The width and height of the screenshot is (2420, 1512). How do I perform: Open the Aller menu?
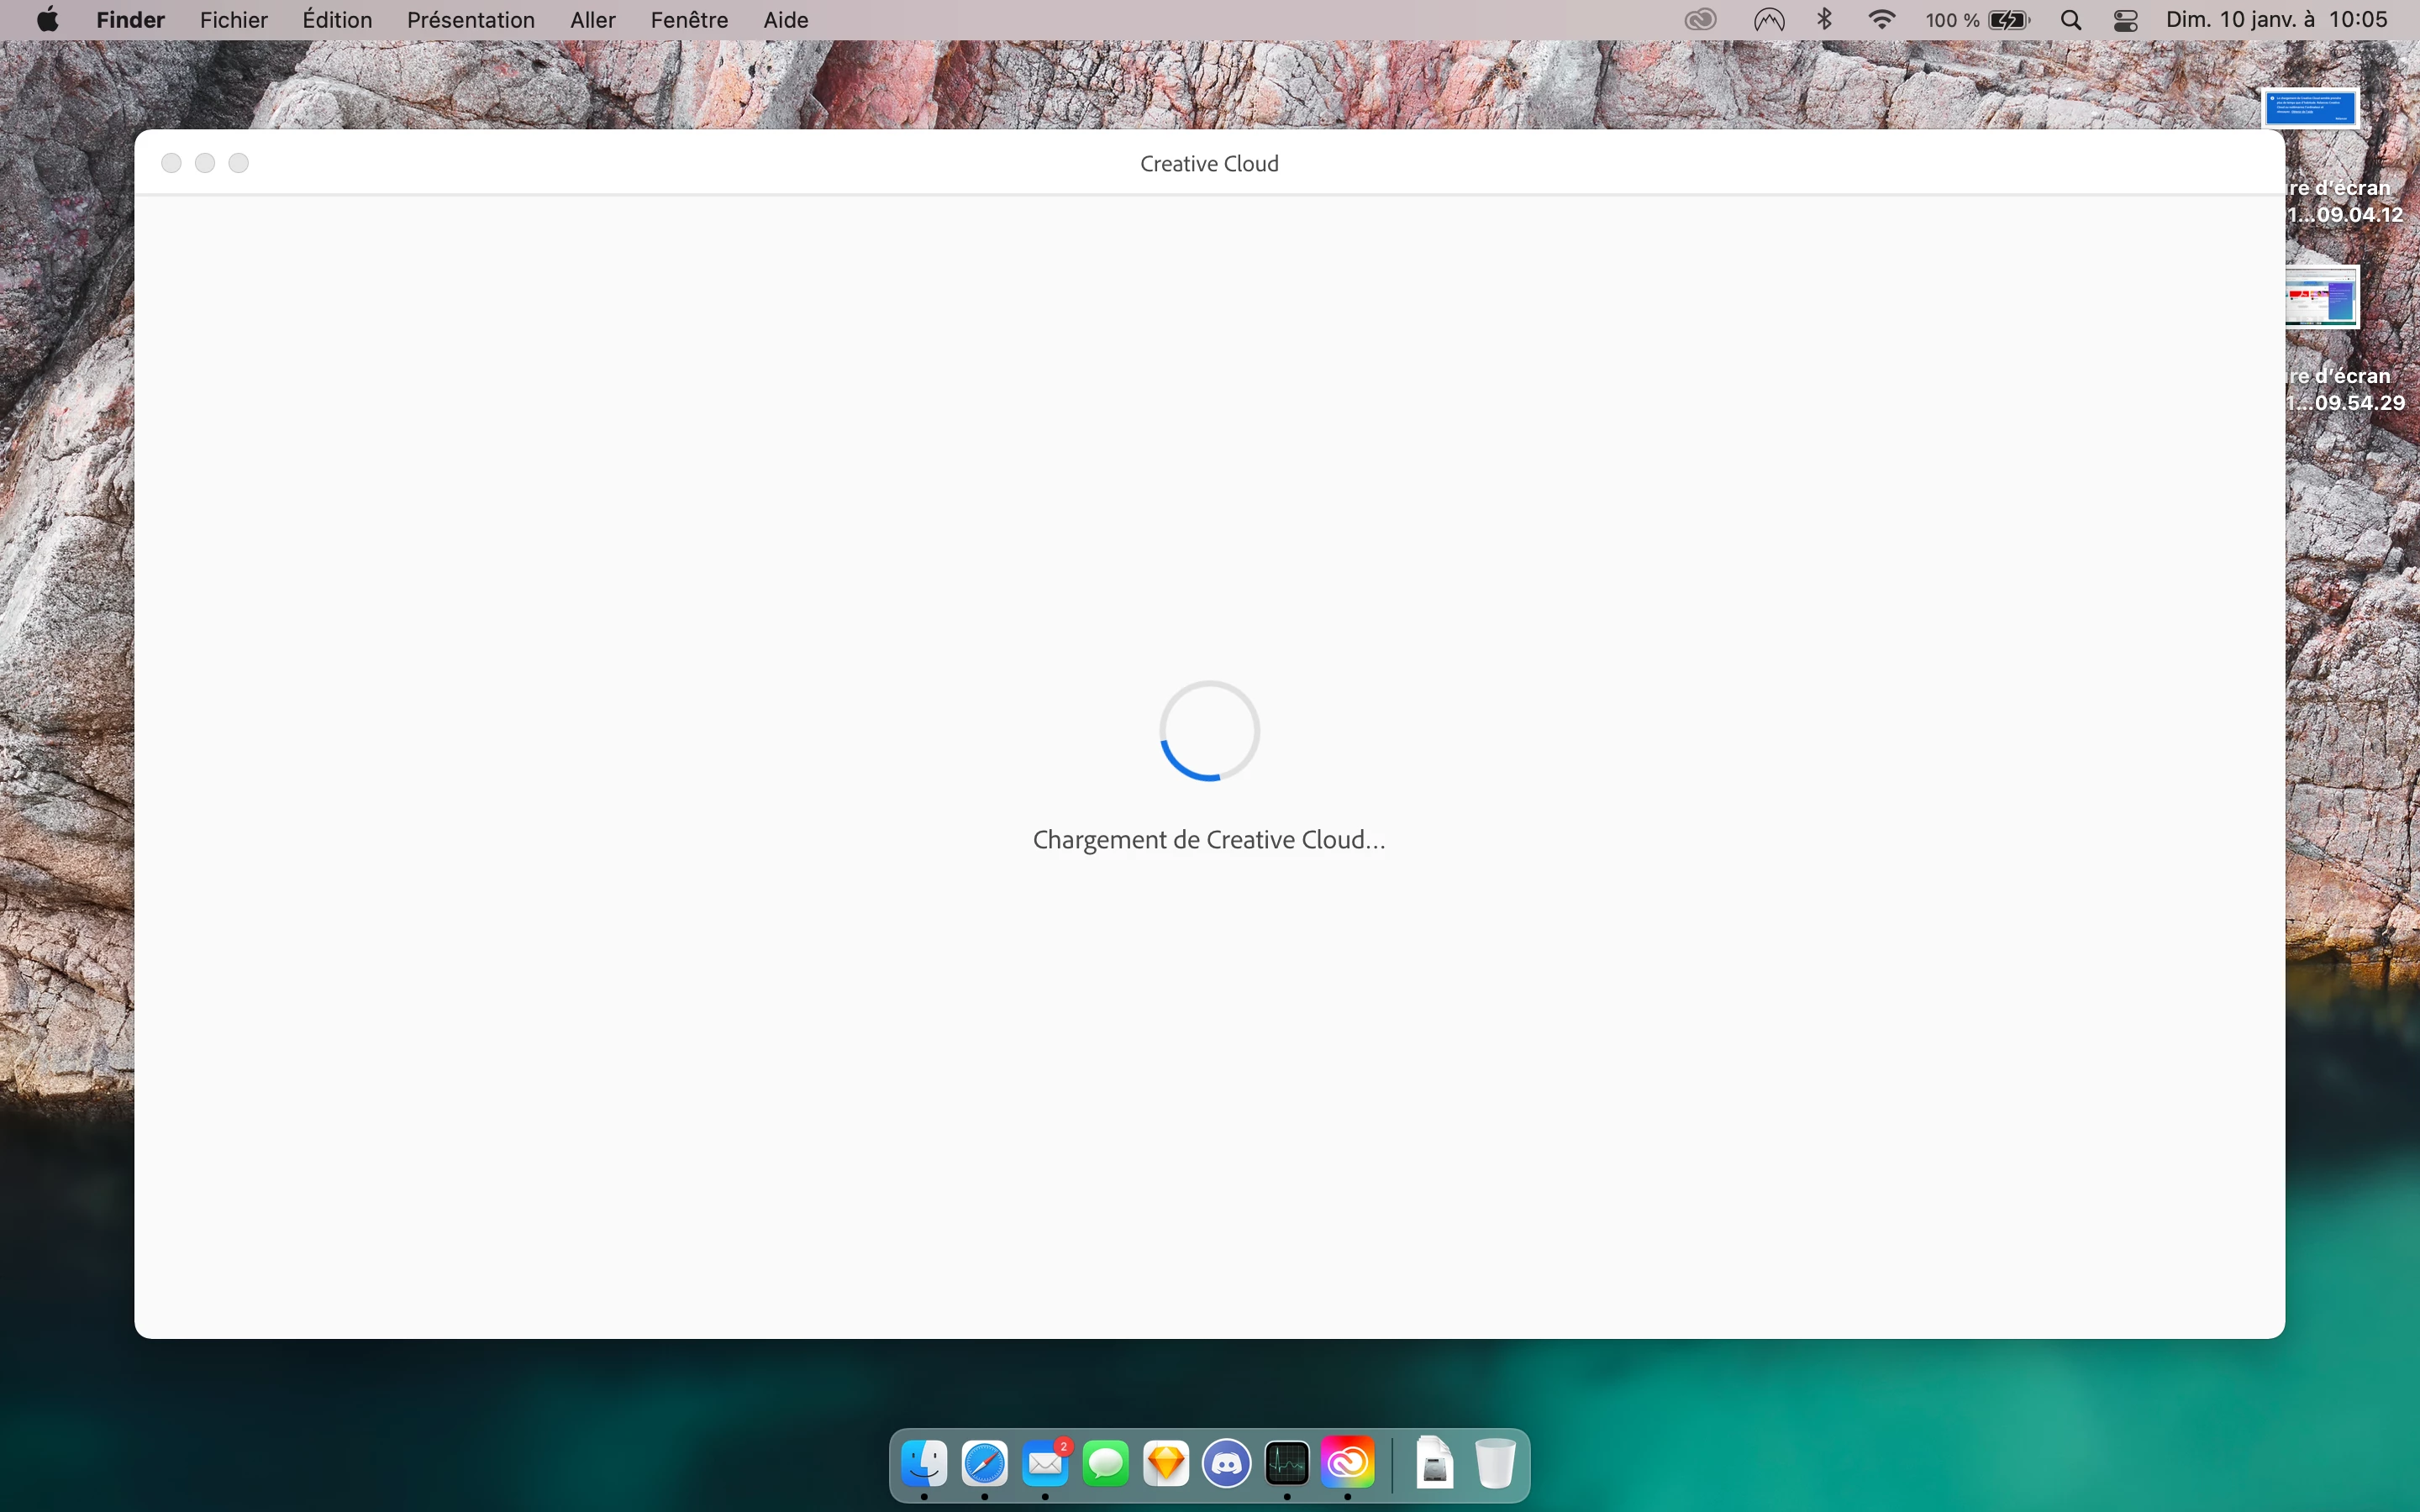[x=592, y=20]
